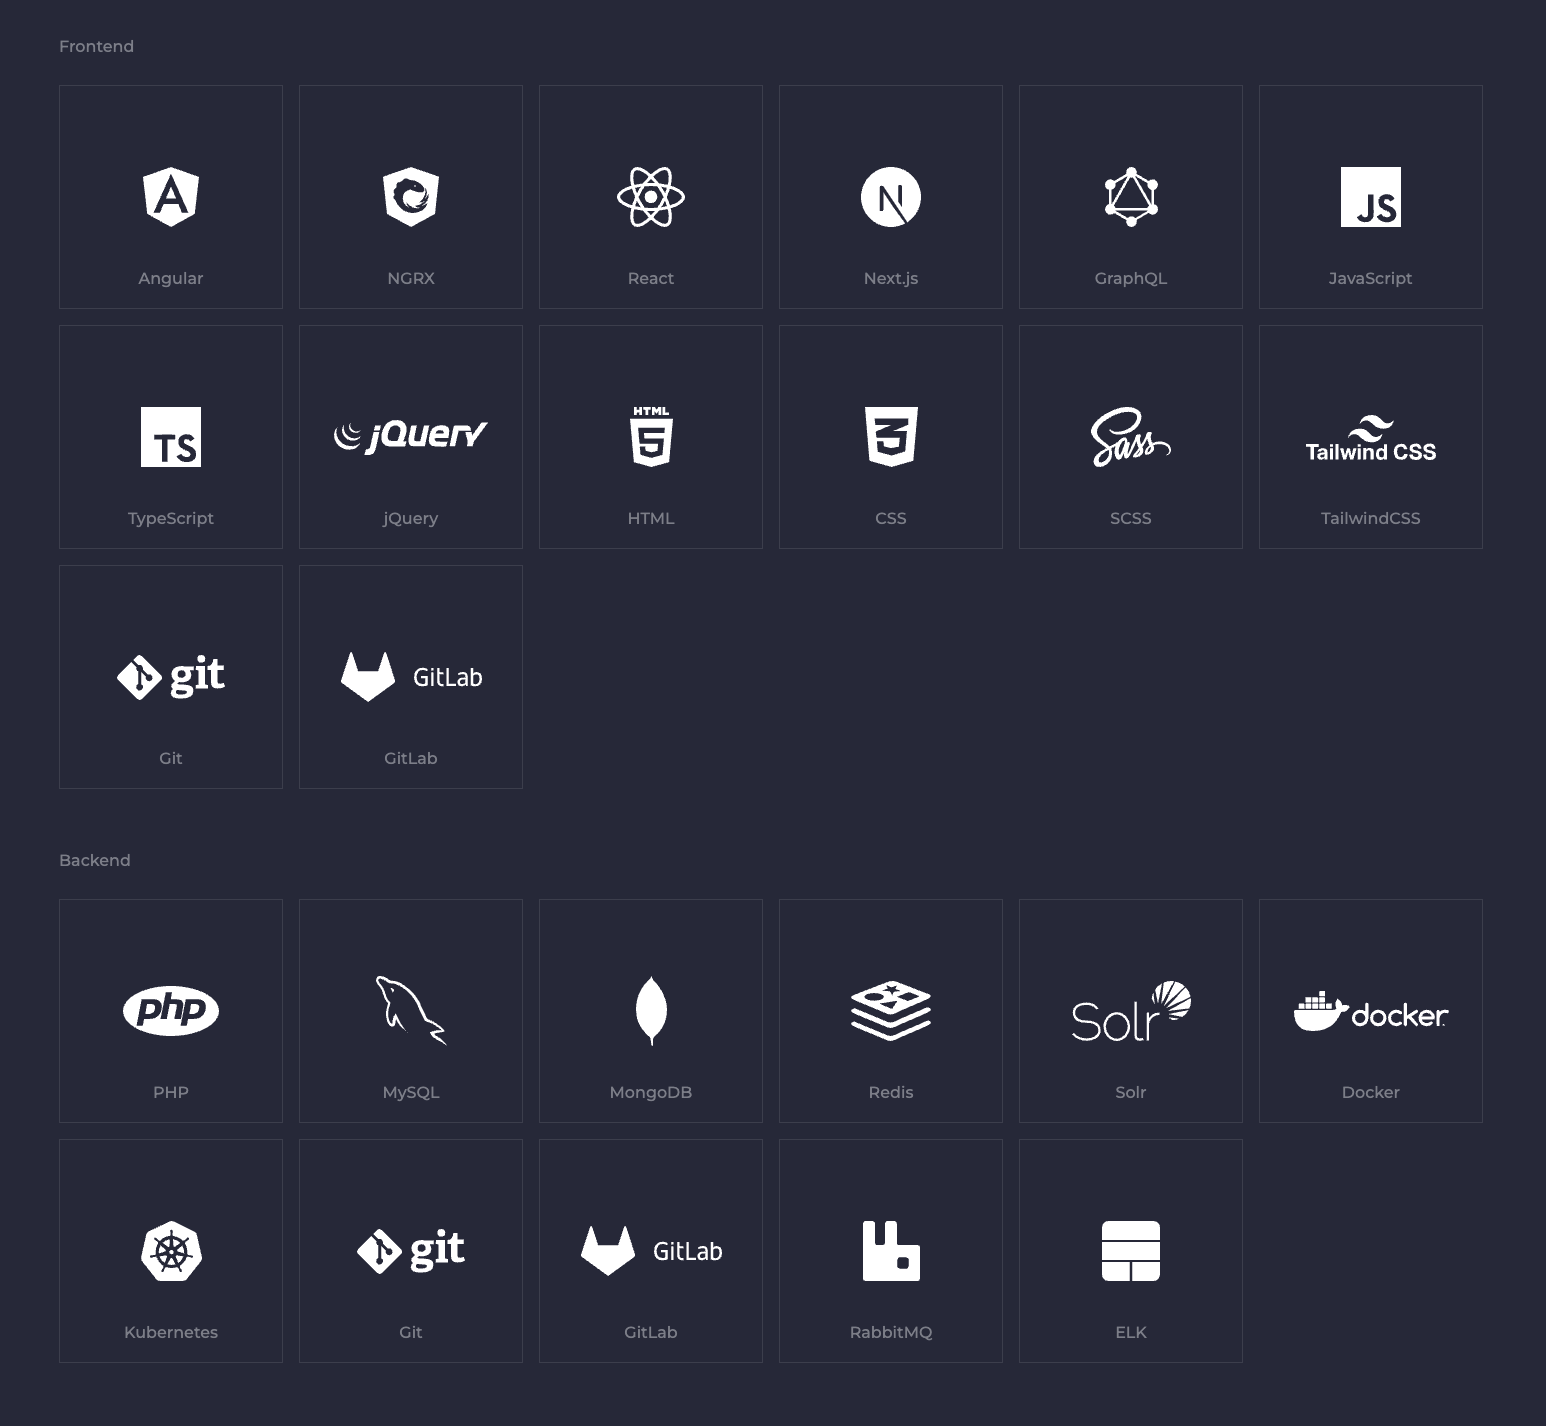This screenshot has height=1426, width=1546.
Task: Click the GraphQL hexagon icon
Action: click(1131, 197)
